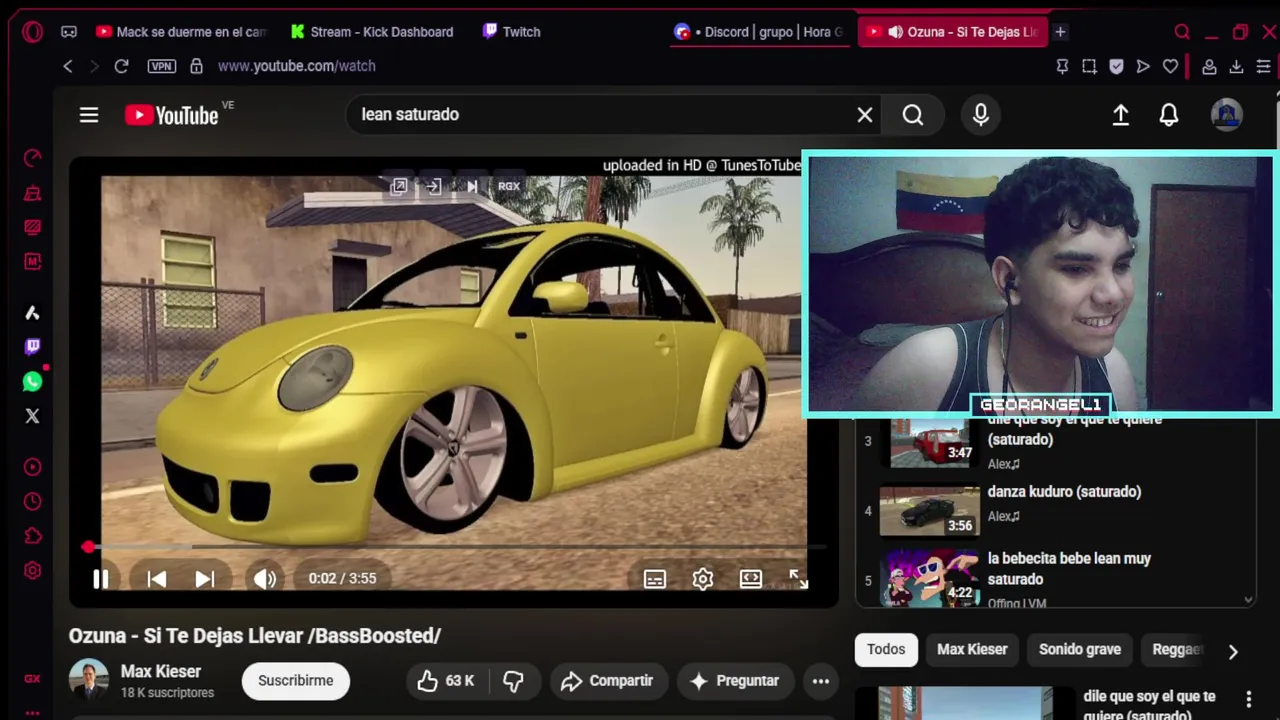Clear the YouTube search text
This screenshot has width=1280, height=720.
pyautogui.click(x=865, y=115)
